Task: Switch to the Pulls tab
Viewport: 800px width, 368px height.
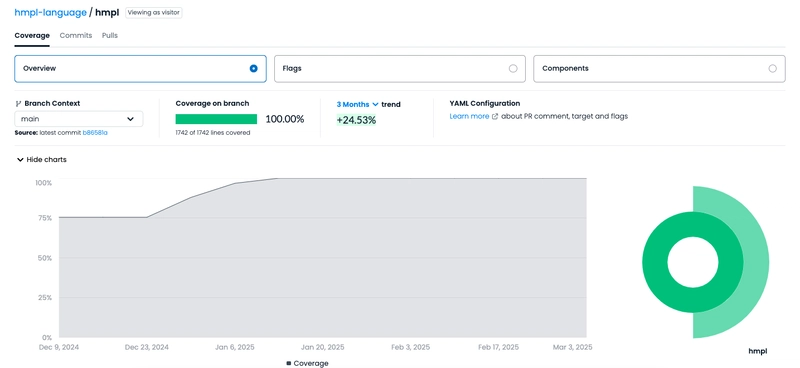Action: point(110,35)
